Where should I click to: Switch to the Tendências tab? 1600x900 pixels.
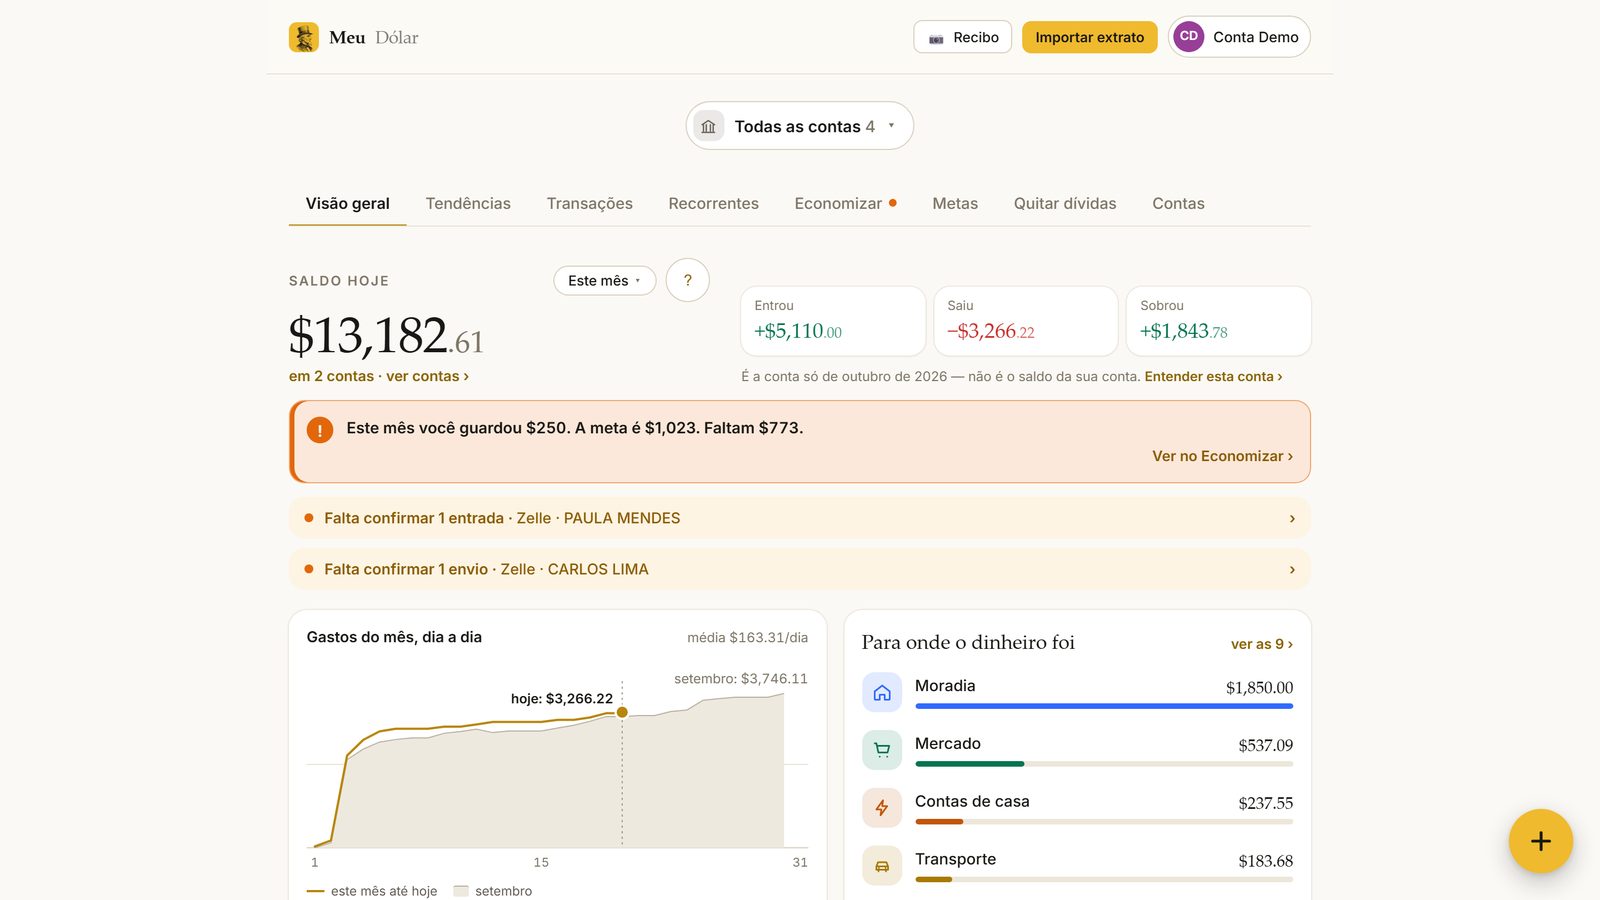pos(468,203)
